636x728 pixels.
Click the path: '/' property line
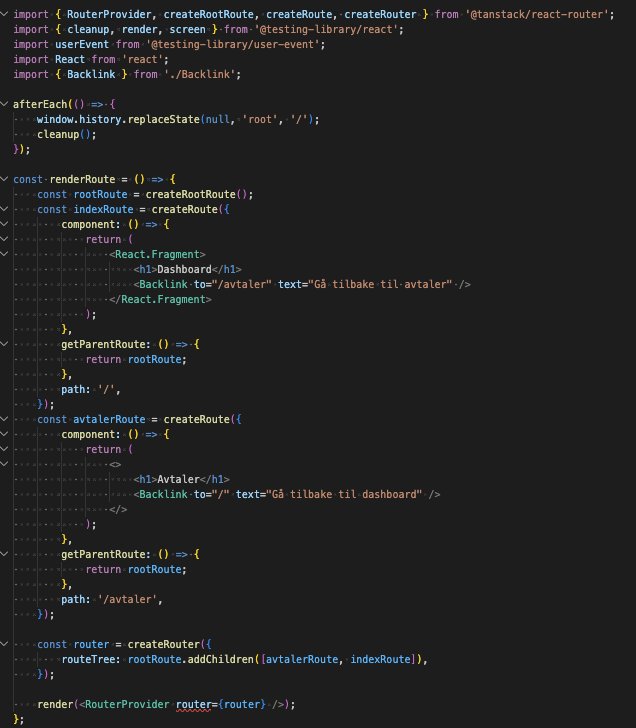(x=91, y=390)
